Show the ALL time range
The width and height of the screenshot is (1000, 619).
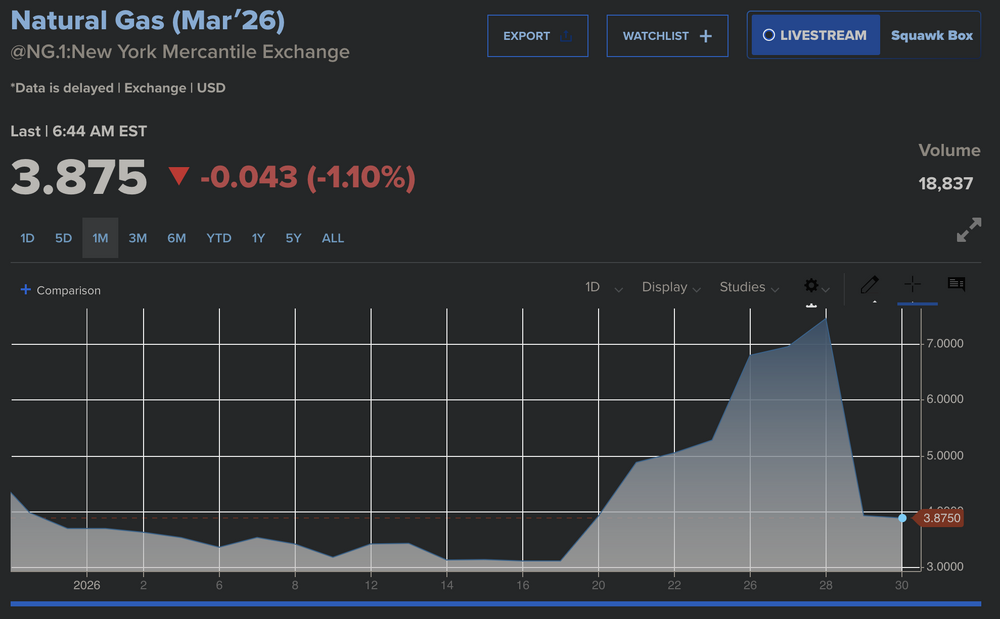tap(333, 238)
